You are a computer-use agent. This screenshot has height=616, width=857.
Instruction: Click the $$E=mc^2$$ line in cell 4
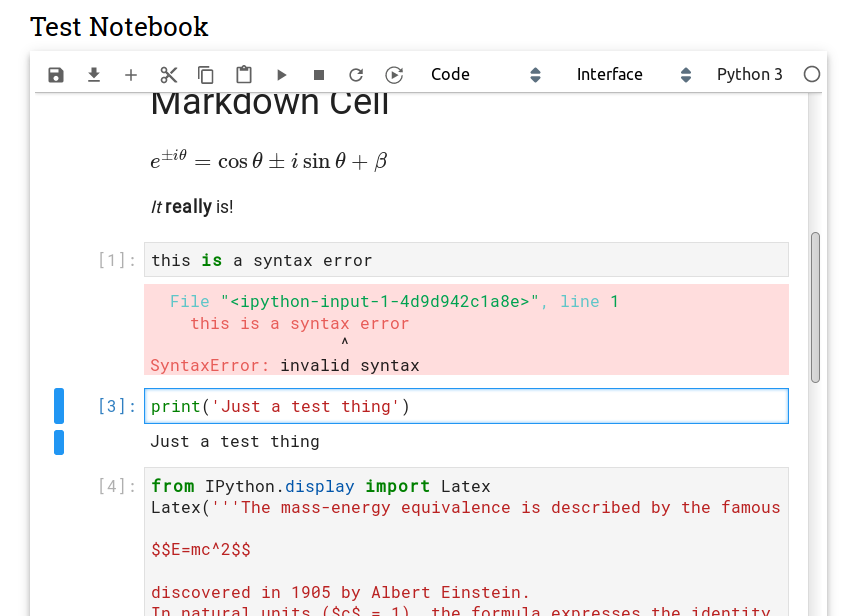click(201, 549)
